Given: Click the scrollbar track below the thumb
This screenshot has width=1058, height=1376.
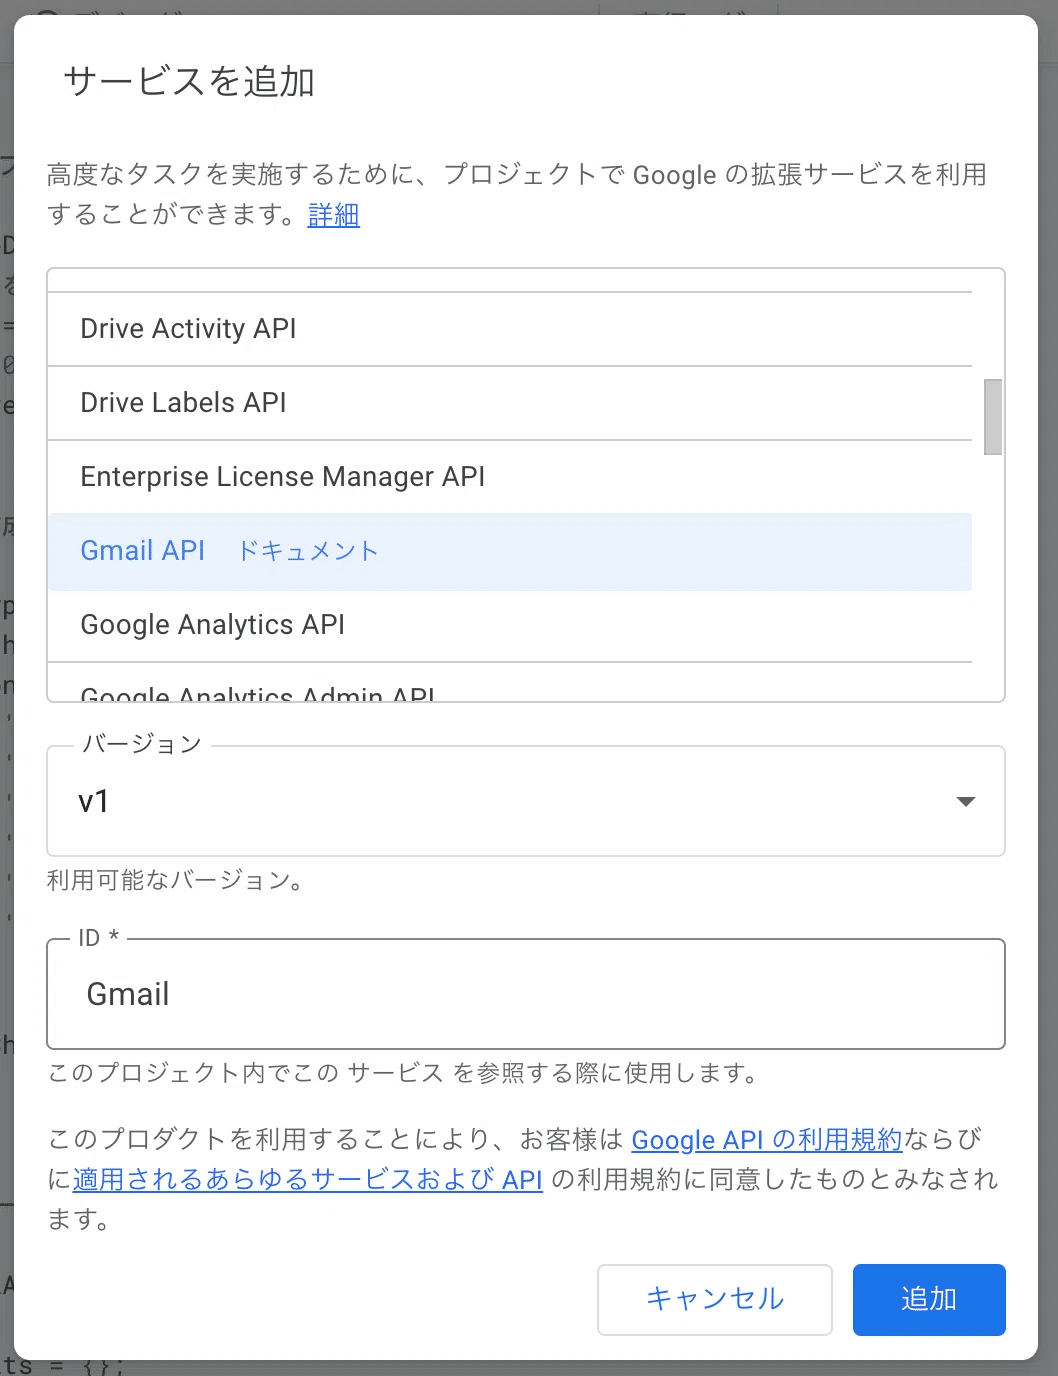Looking at the screenshot, I should point(994,570).
